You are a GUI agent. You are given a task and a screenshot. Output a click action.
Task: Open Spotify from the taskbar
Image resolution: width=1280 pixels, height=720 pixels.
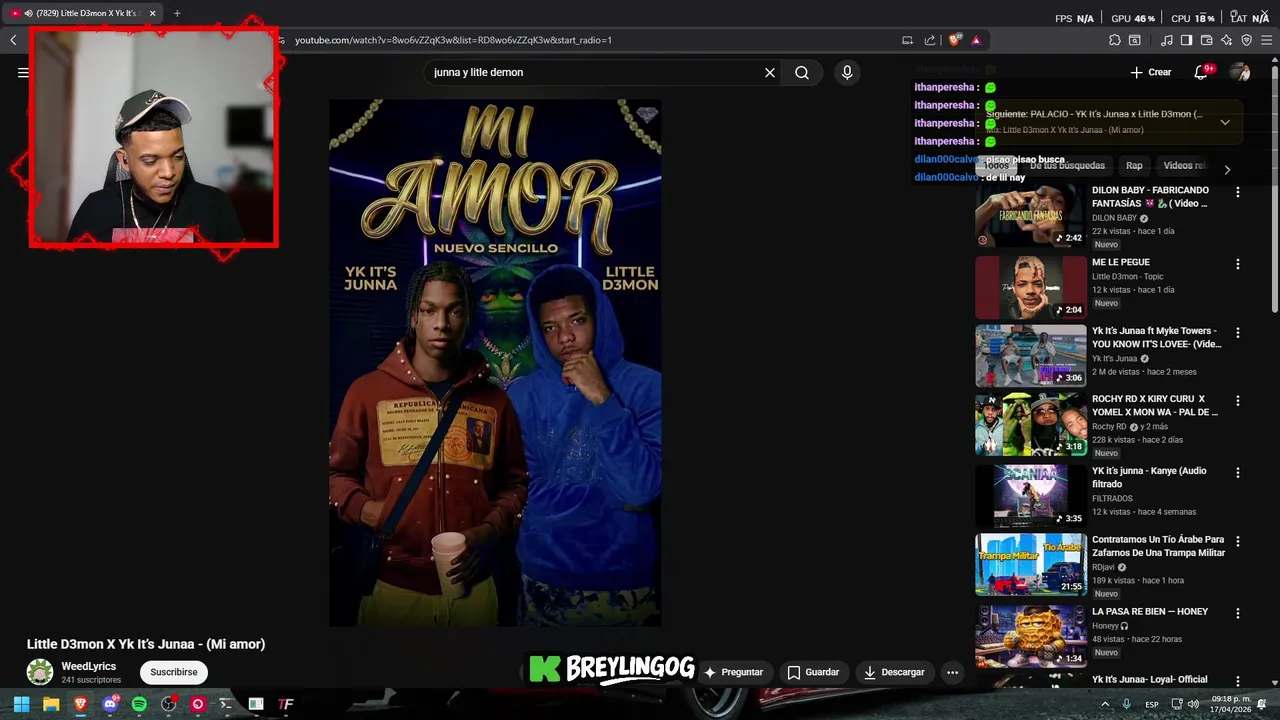click(139, 704)
